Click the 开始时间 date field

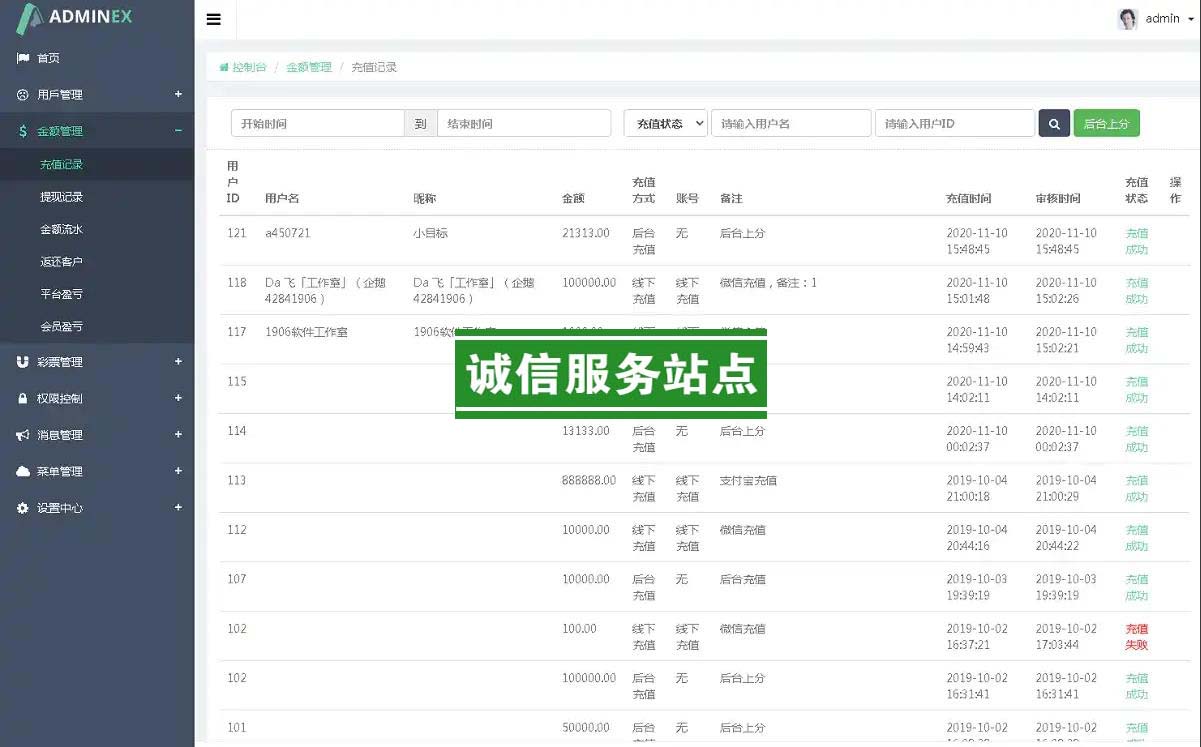pos(317,123)
